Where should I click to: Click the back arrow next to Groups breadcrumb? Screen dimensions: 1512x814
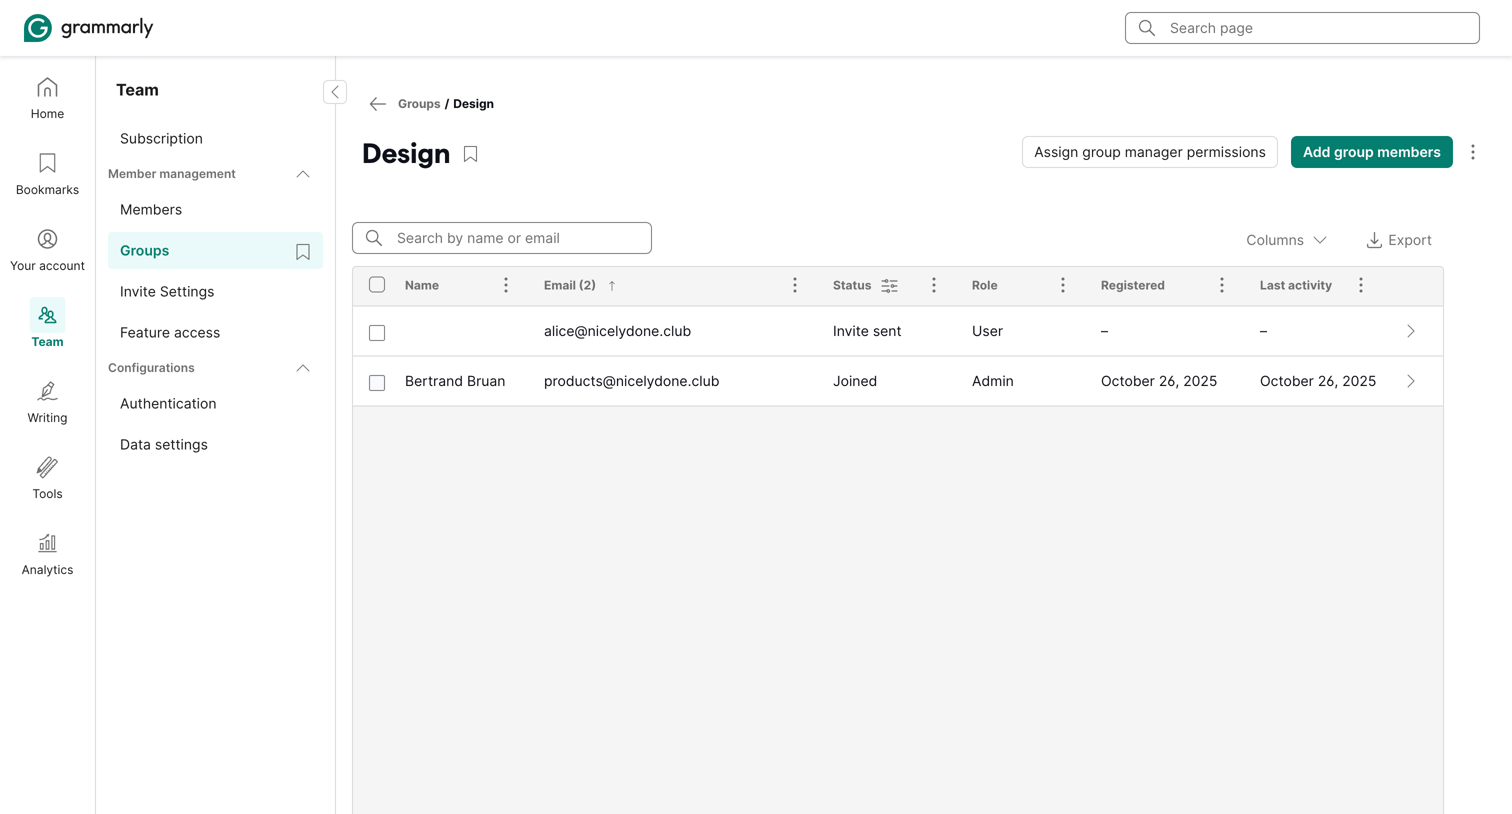(377, 104)
